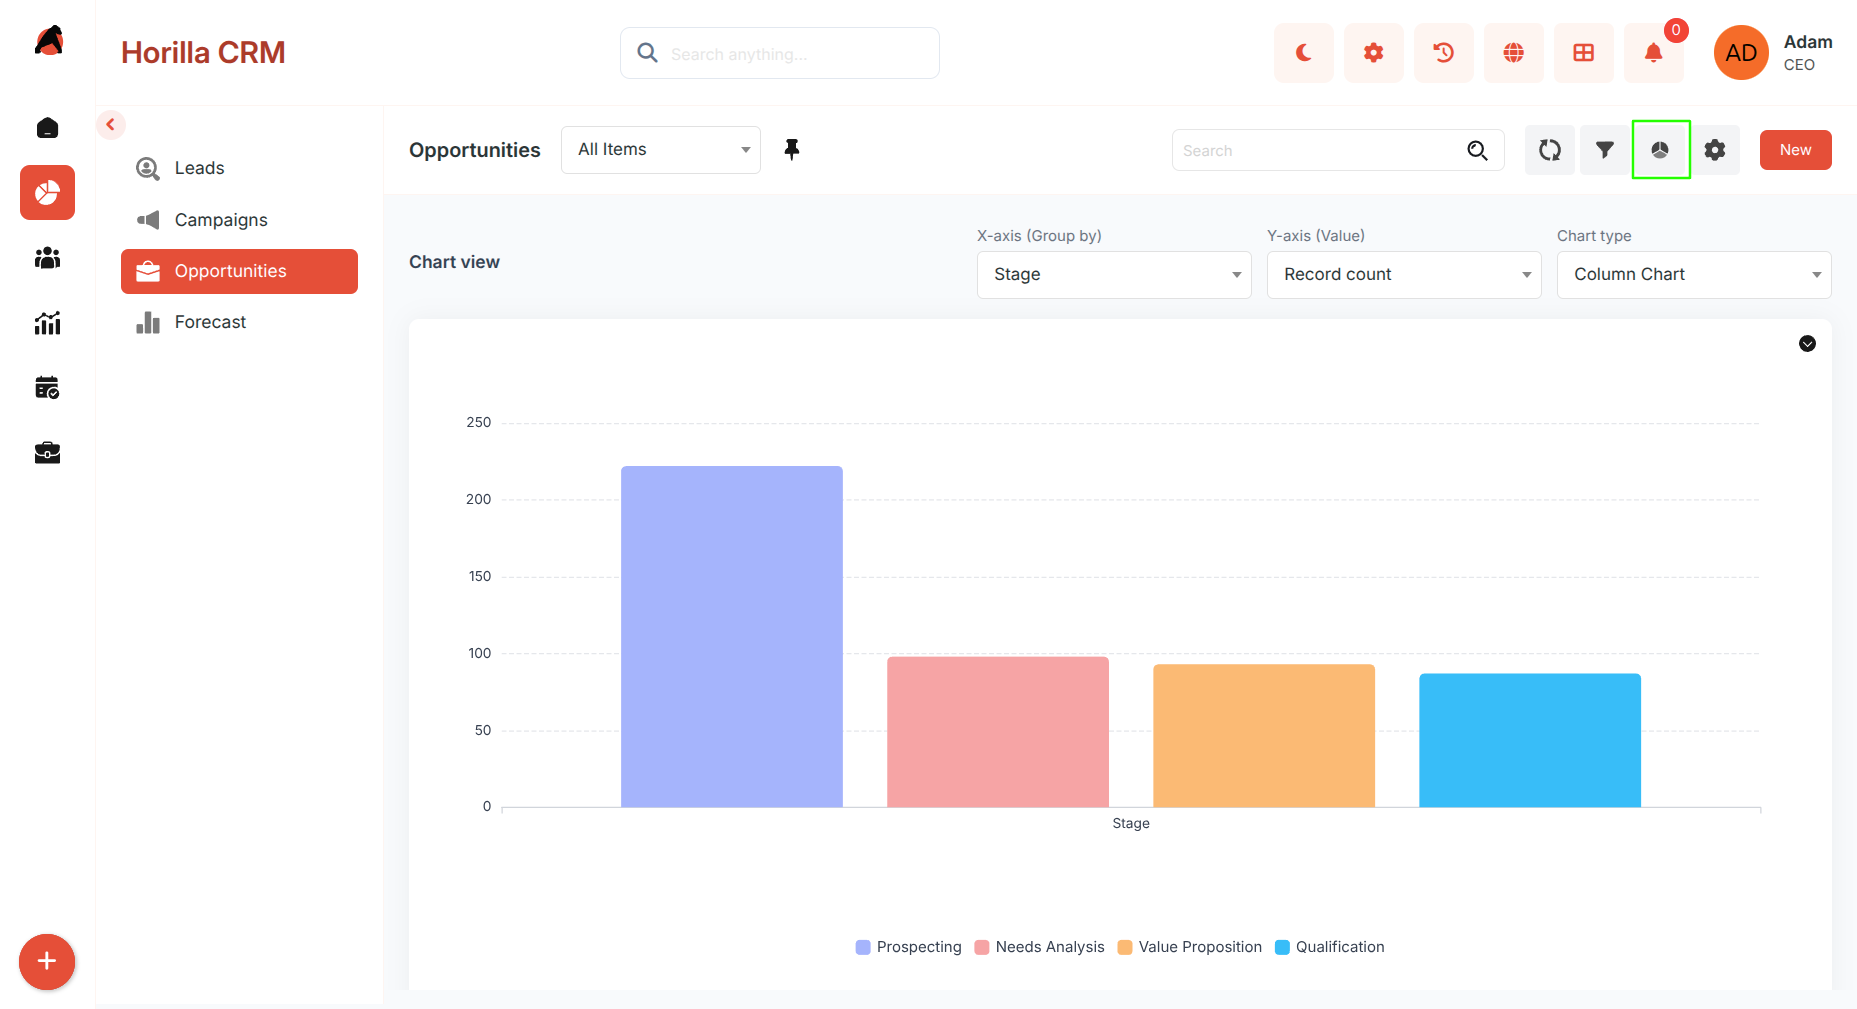This screenshot has height=1009, width=1857.
Task: Open the home icon in left rail
Action: tap(47, 128)
